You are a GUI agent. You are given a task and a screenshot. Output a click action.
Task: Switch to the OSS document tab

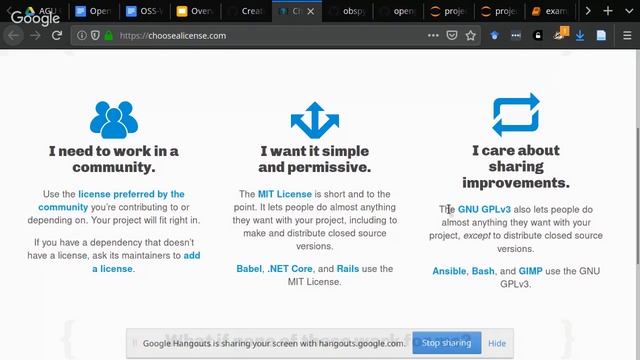click(144, 11)
